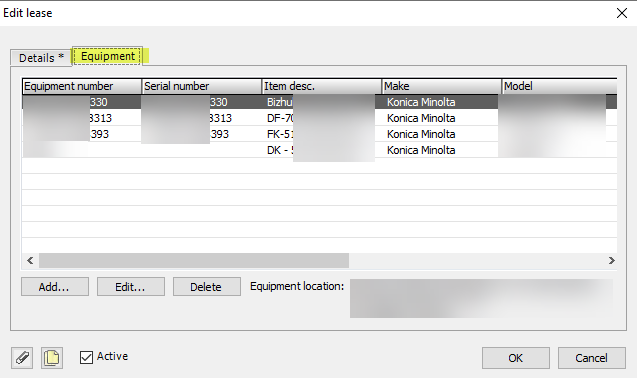Sort by Serial number column header
Viewport: 637px width, 378px height.
tap(202, 86)
